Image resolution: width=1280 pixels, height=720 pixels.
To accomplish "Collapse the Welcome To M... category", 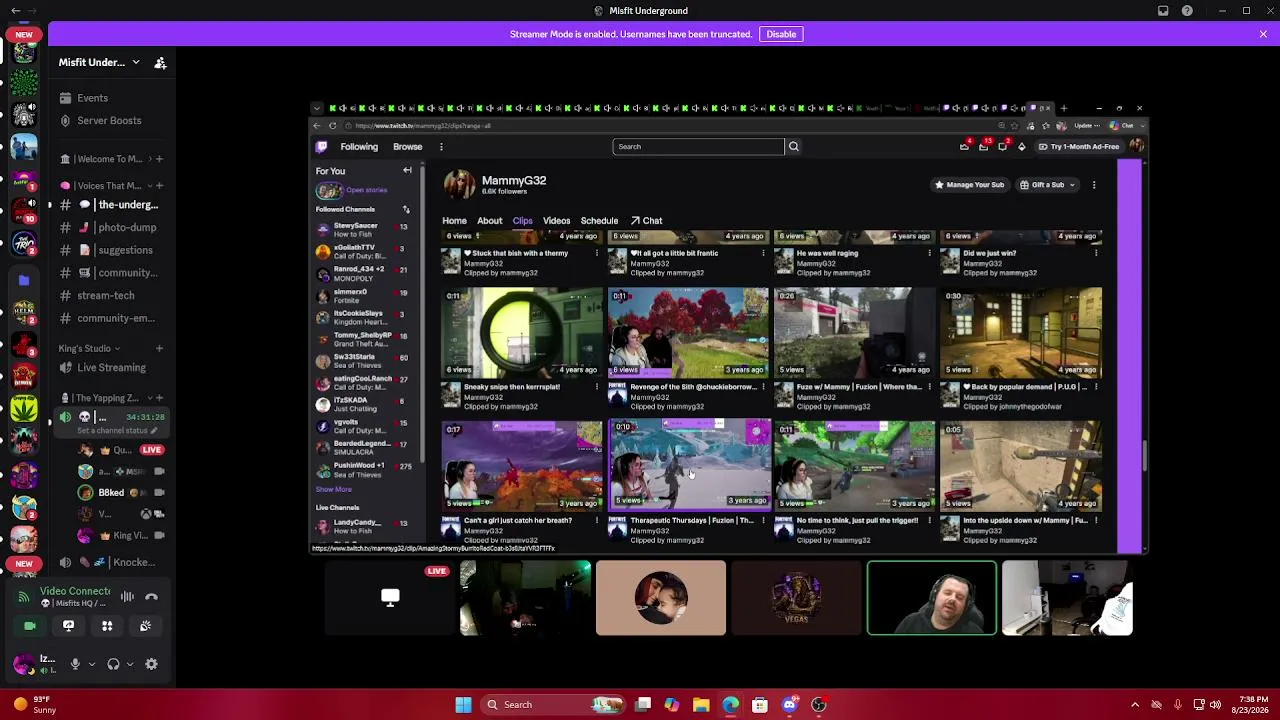I will (110, 159).
